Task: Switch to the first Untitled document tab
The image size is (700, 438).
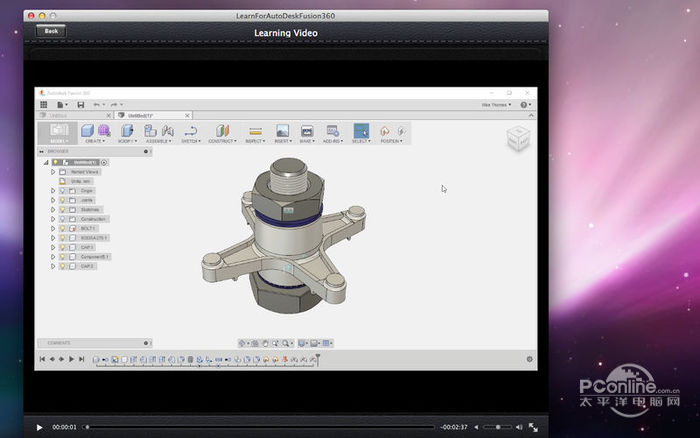Action: click(x=57, y=115)
